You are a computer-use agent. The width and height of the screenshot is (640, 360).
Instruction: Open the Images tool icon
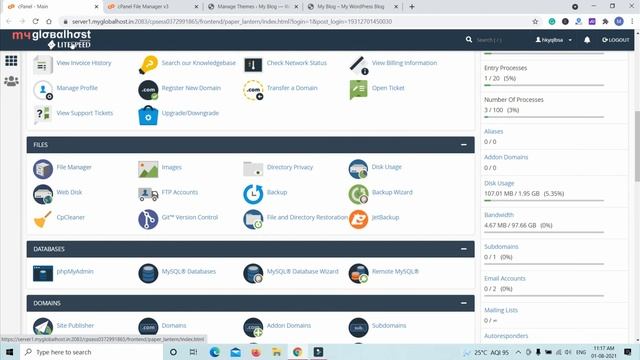coord(148,169)
